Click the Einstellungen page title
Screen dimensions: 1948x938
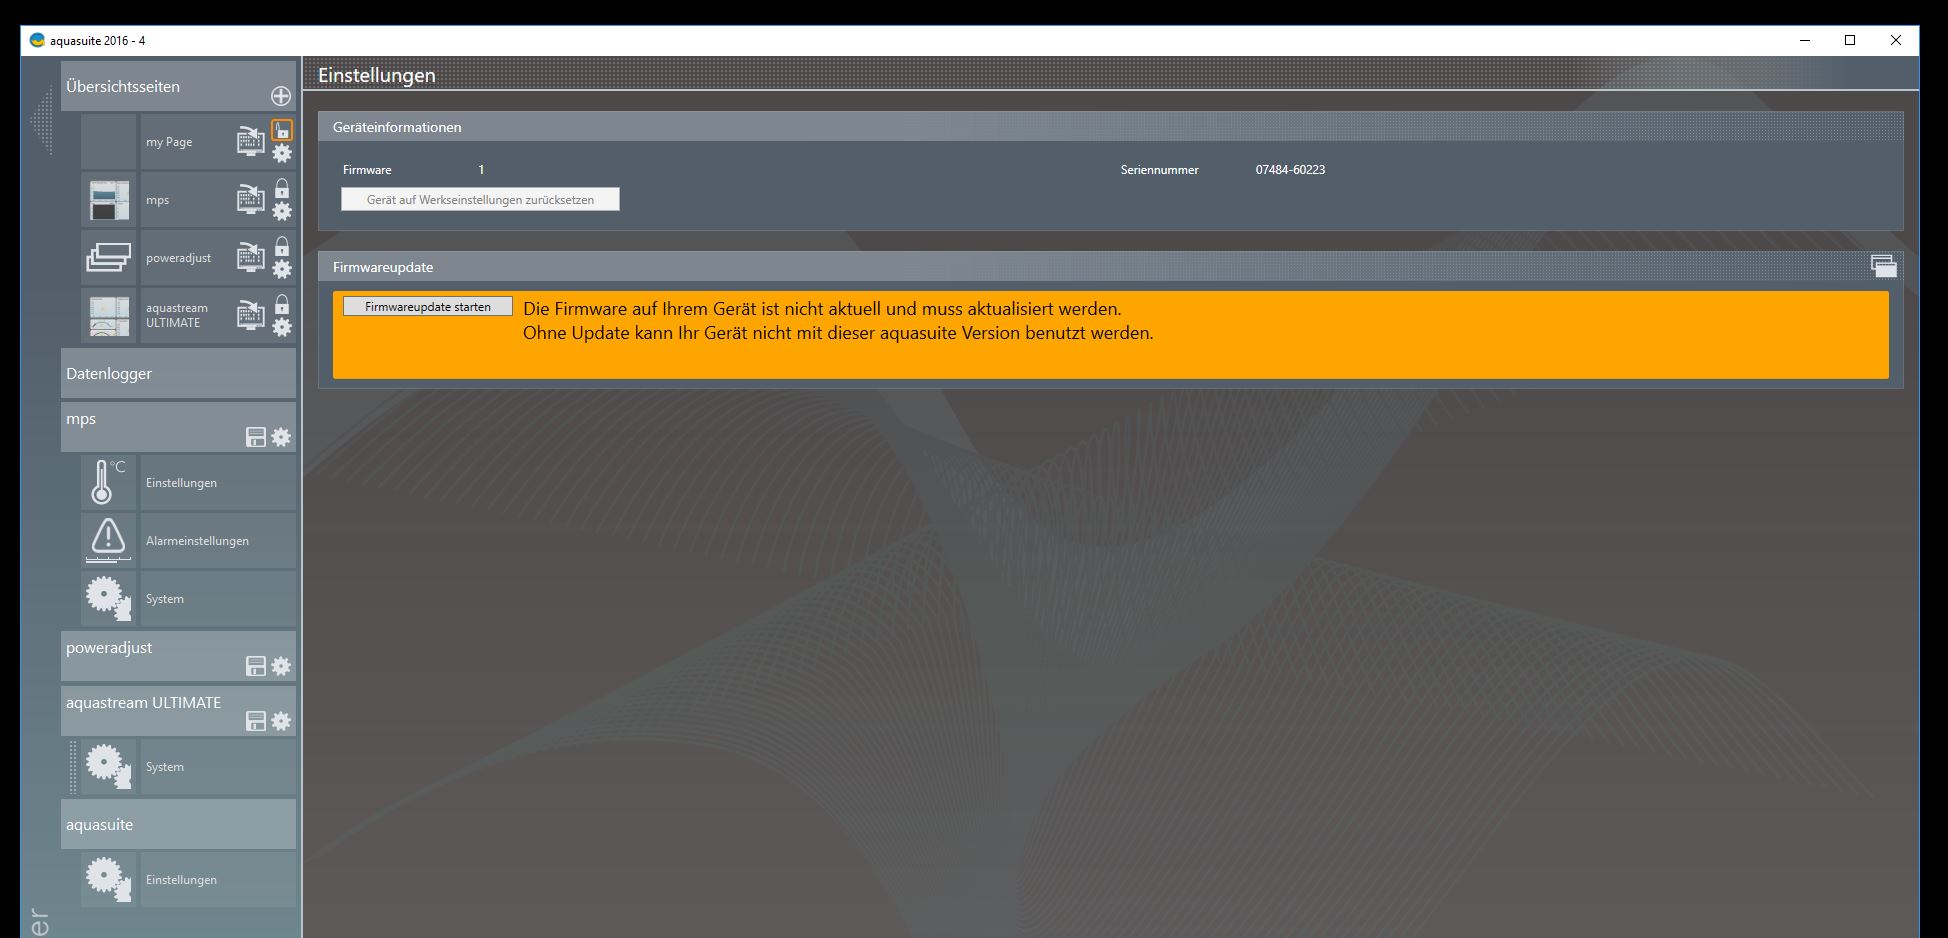[x=377, y=75]
